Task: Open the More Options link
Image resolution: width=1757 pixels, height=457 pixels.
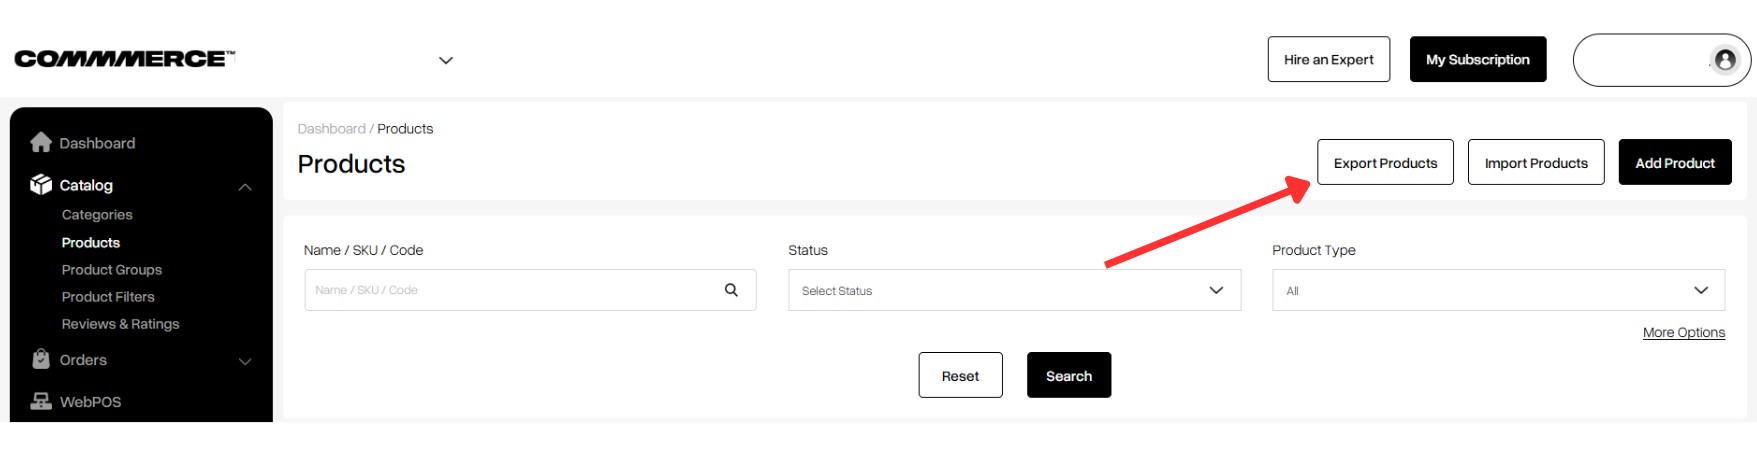Action: point(1684,332)
